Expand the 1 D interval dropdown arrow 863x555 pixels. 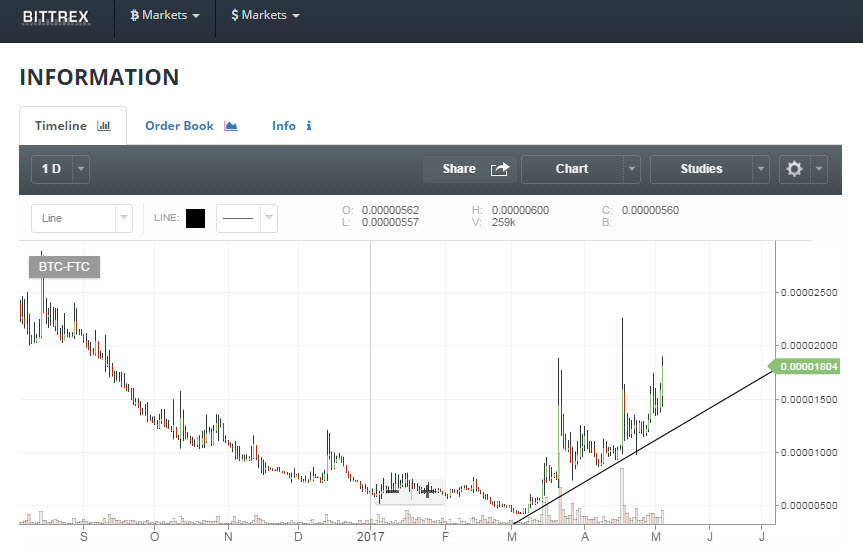pos(81,169)
